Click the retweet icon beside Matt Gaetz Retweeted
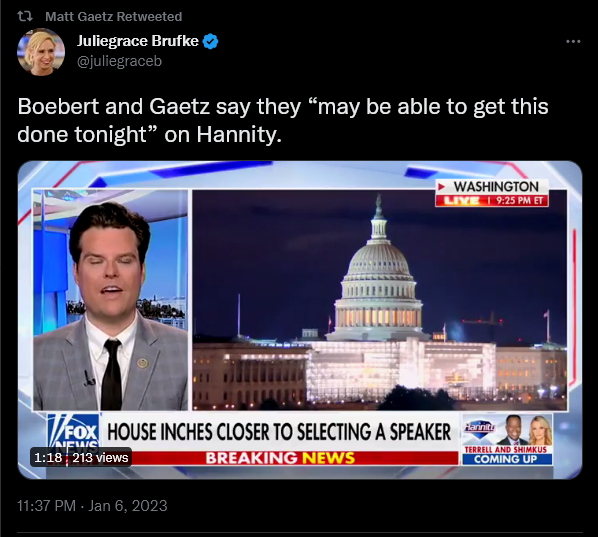 click(25, 16)
